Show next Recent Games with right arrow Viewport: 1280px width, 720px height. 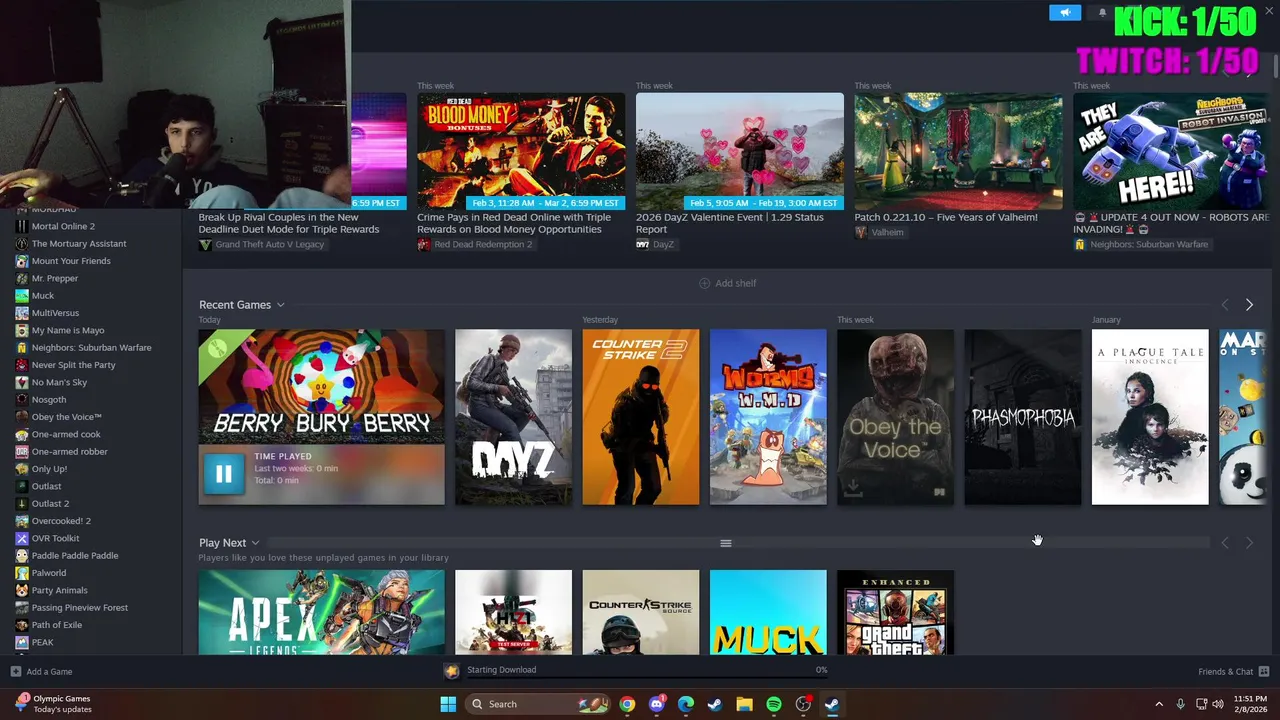pos(1249,304)
